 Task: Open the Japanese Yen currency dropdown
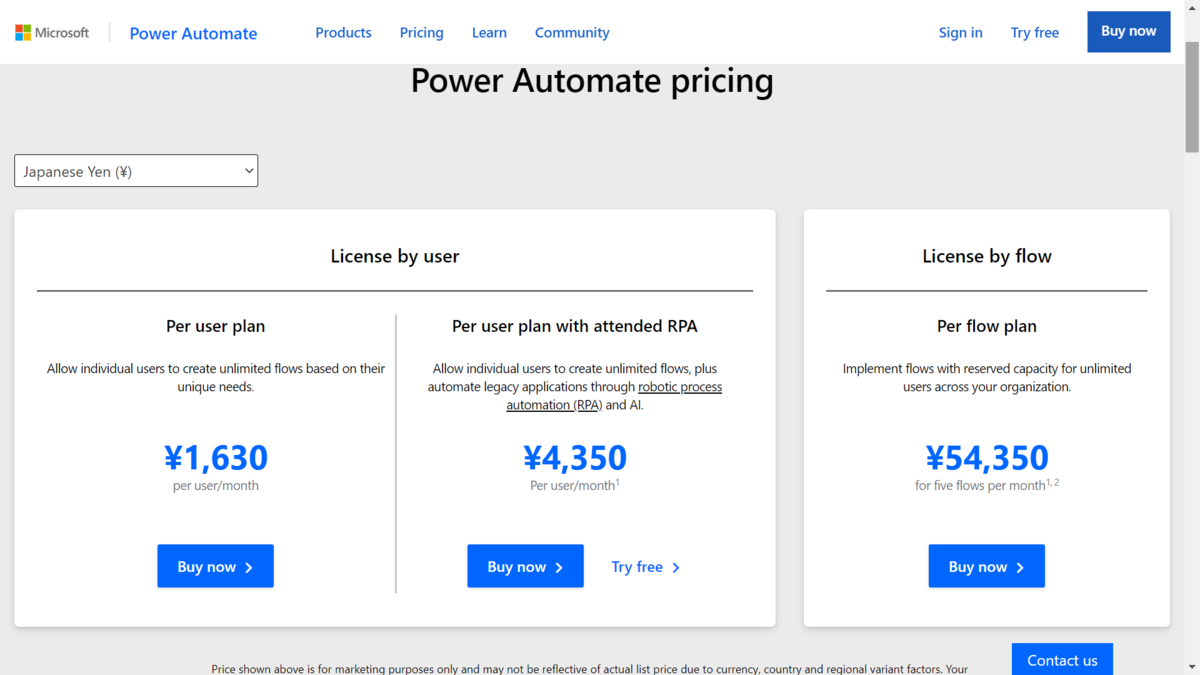pyautogui.click(x=136, y=171)
